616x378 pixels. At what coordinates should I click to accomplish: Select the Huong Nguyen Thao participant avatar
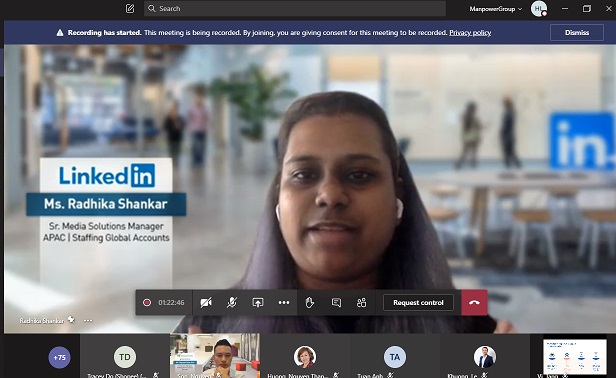pos(304,357)
